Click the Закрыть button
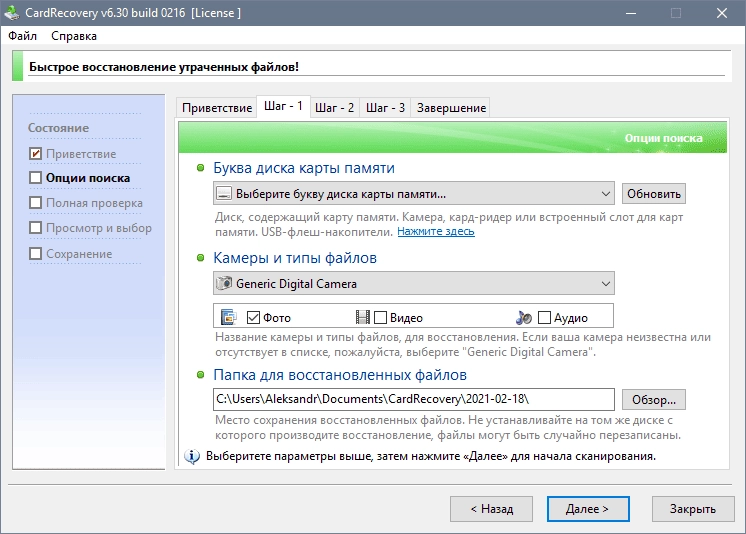Viewport: 746px width, 534px height. tap(693, 509)
